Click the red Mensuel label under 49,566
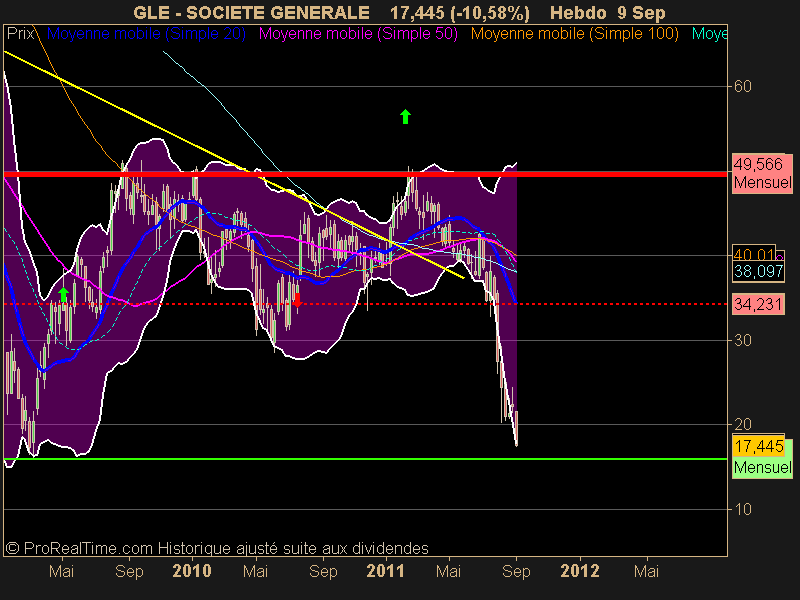 (763, 182)
